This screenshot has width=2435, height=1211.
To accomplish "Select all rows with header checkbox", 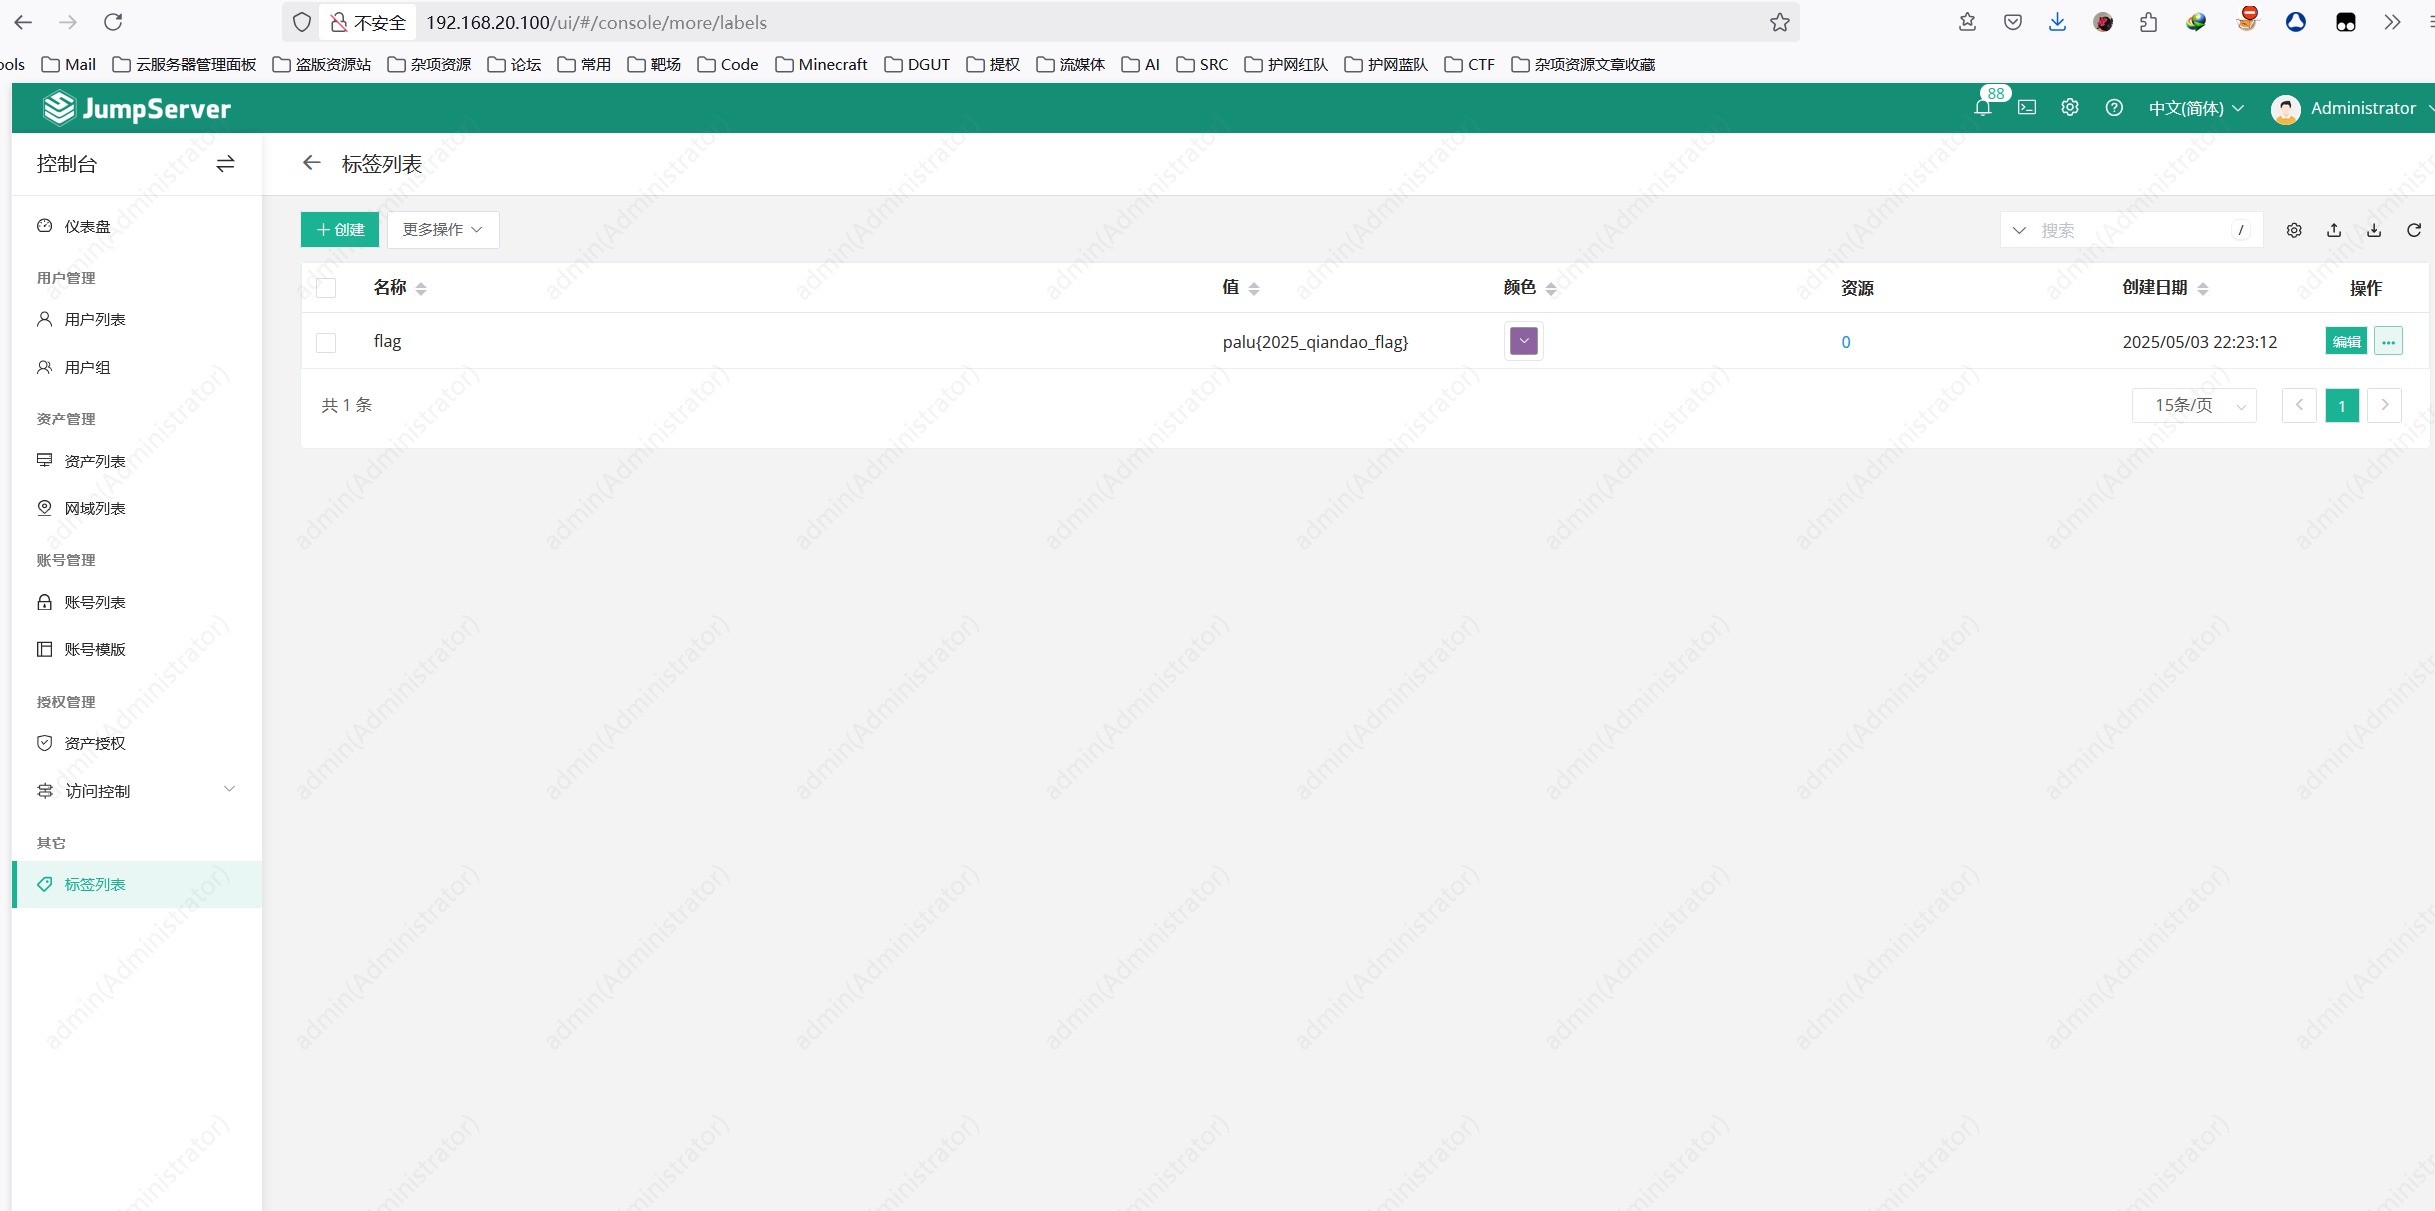I will tap(326, 288).
